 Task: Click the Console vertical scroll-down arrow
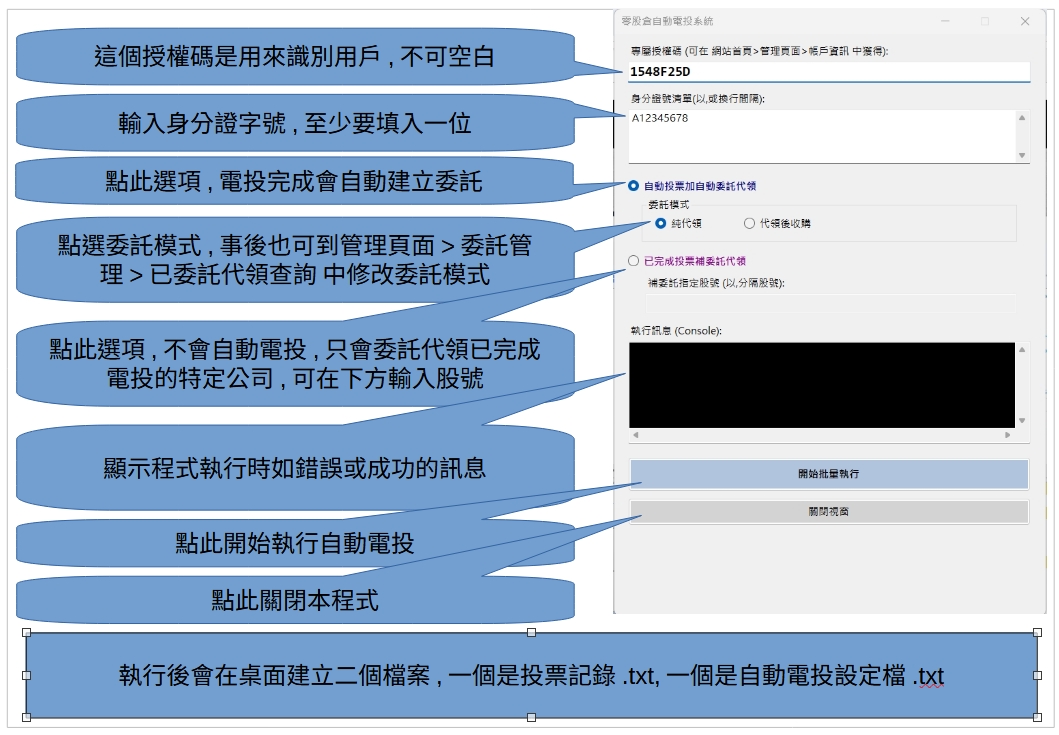[x=1021, y=421]
